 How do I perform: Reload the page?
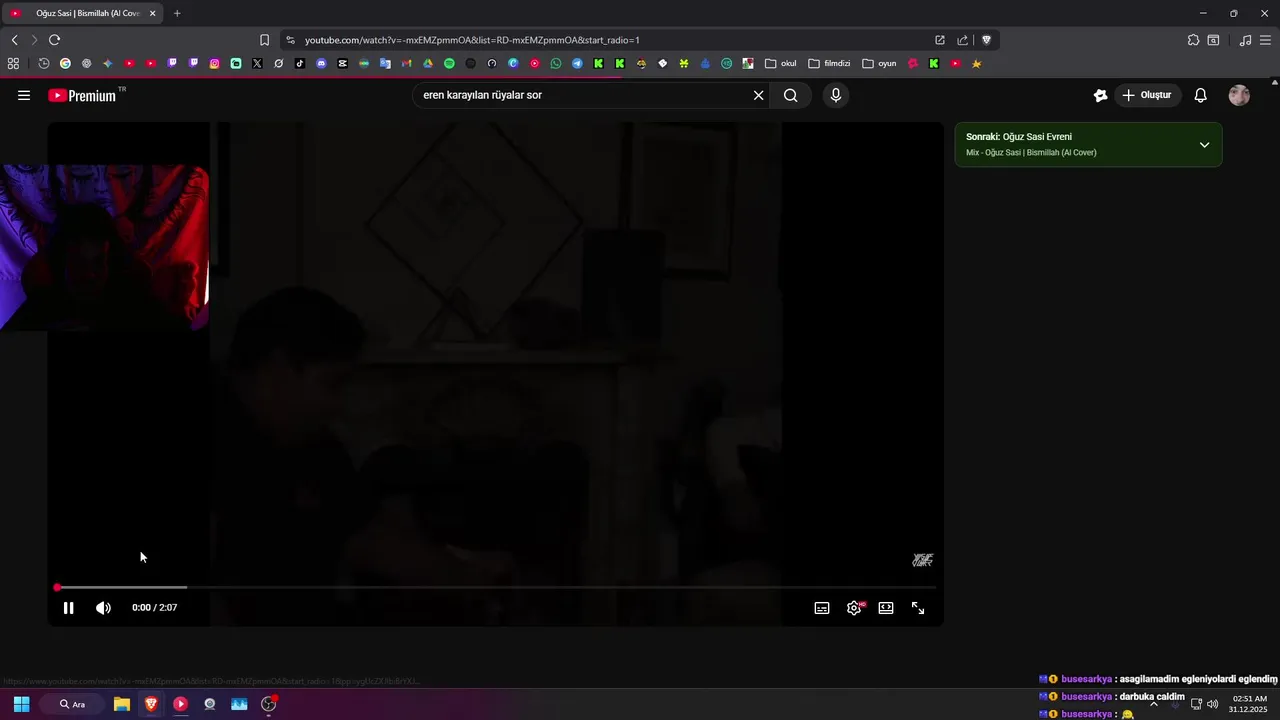coord(54,40)
